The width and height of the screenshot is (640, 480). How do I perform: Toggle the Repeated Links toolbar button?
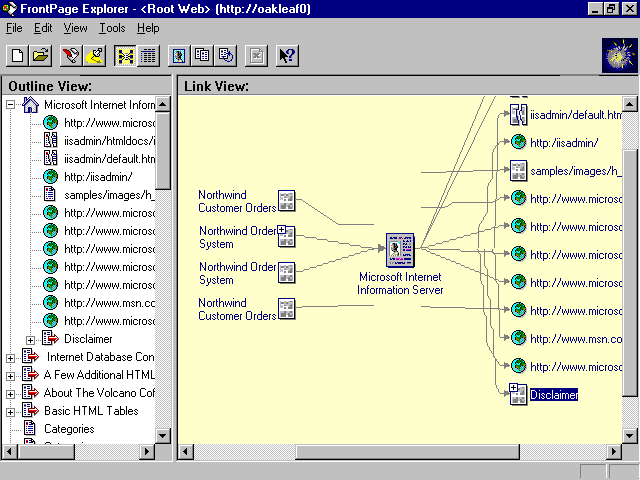[203, 55]
